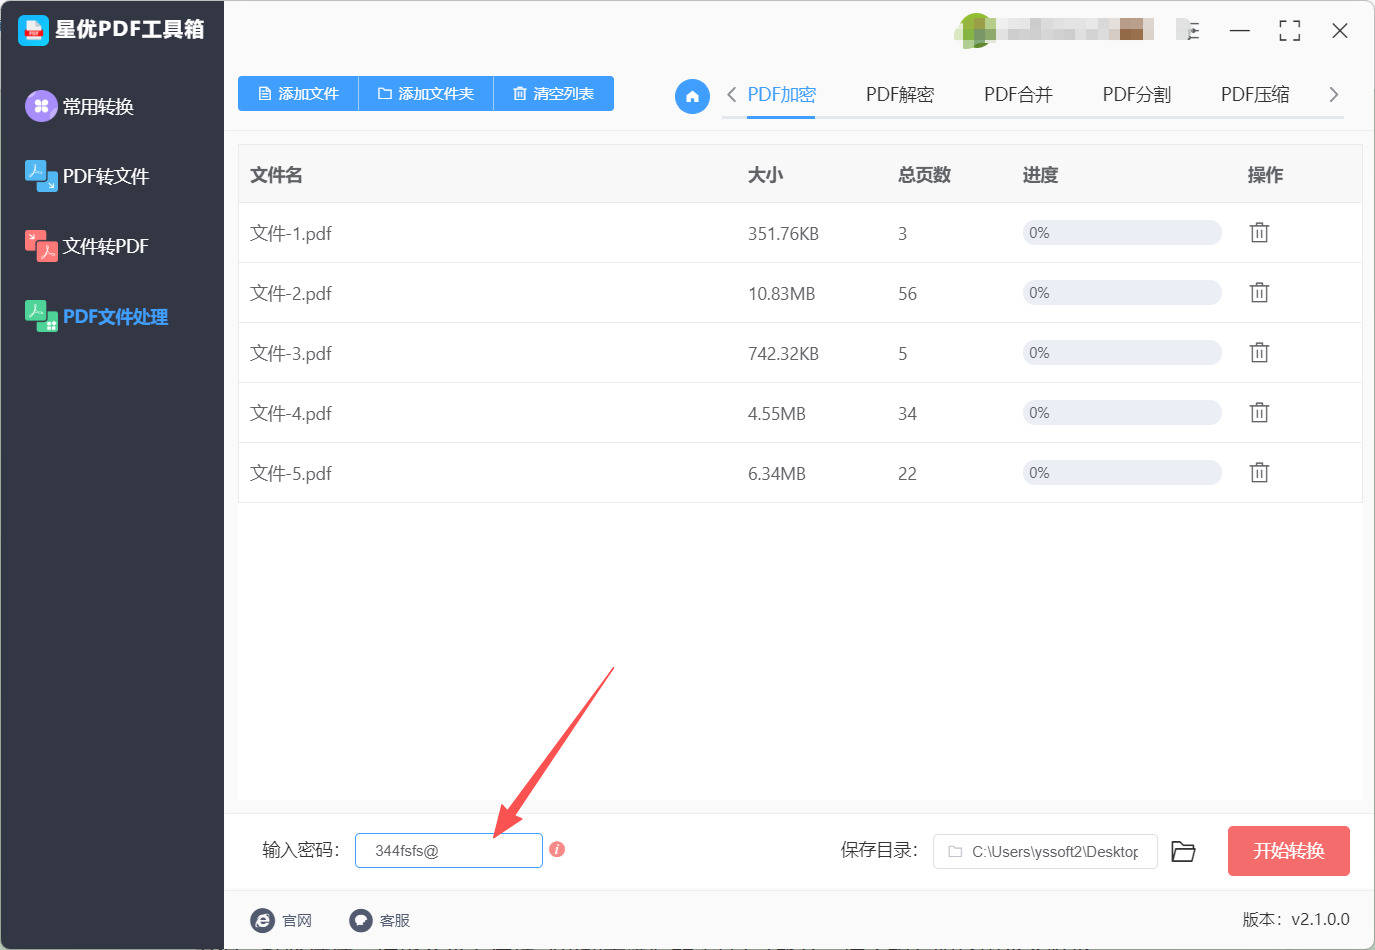This screenshot has width=1375, height=950.
Task: Click the 输入密码 password input field
Action: tap(448, 851)
